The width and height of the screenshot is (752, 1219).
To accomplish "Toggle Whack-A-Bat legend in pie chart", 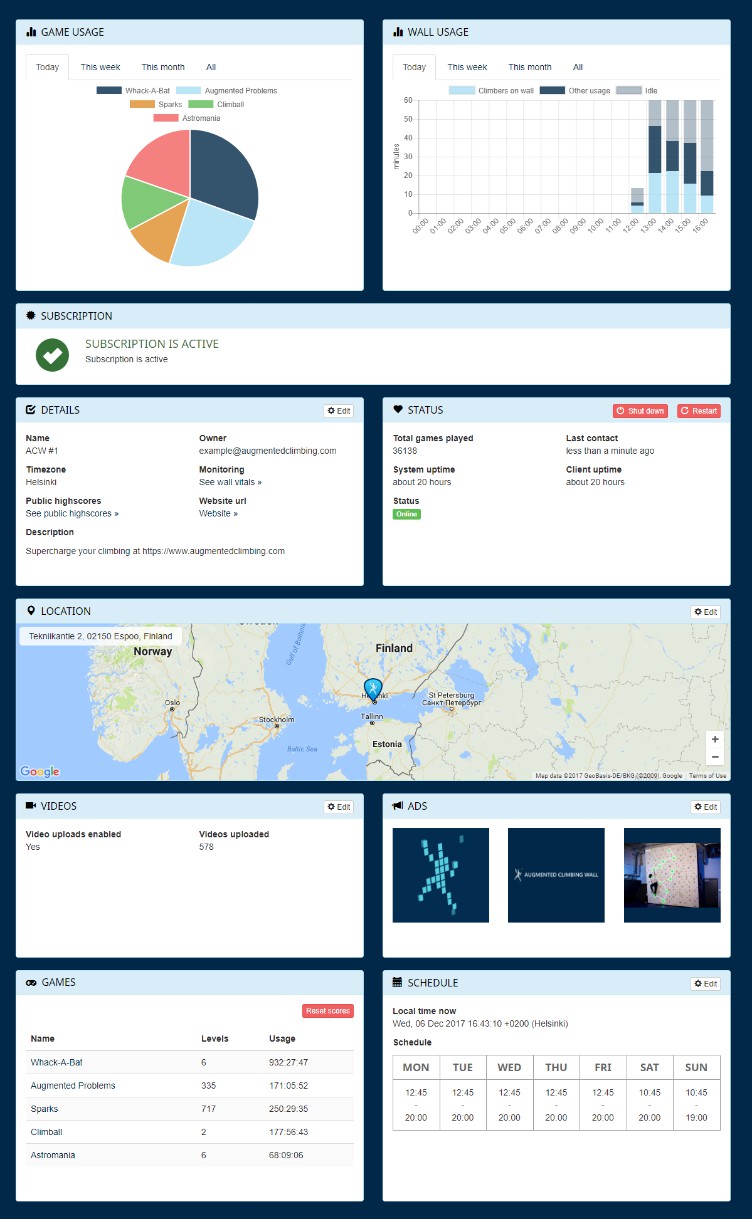I will [137, 91].
